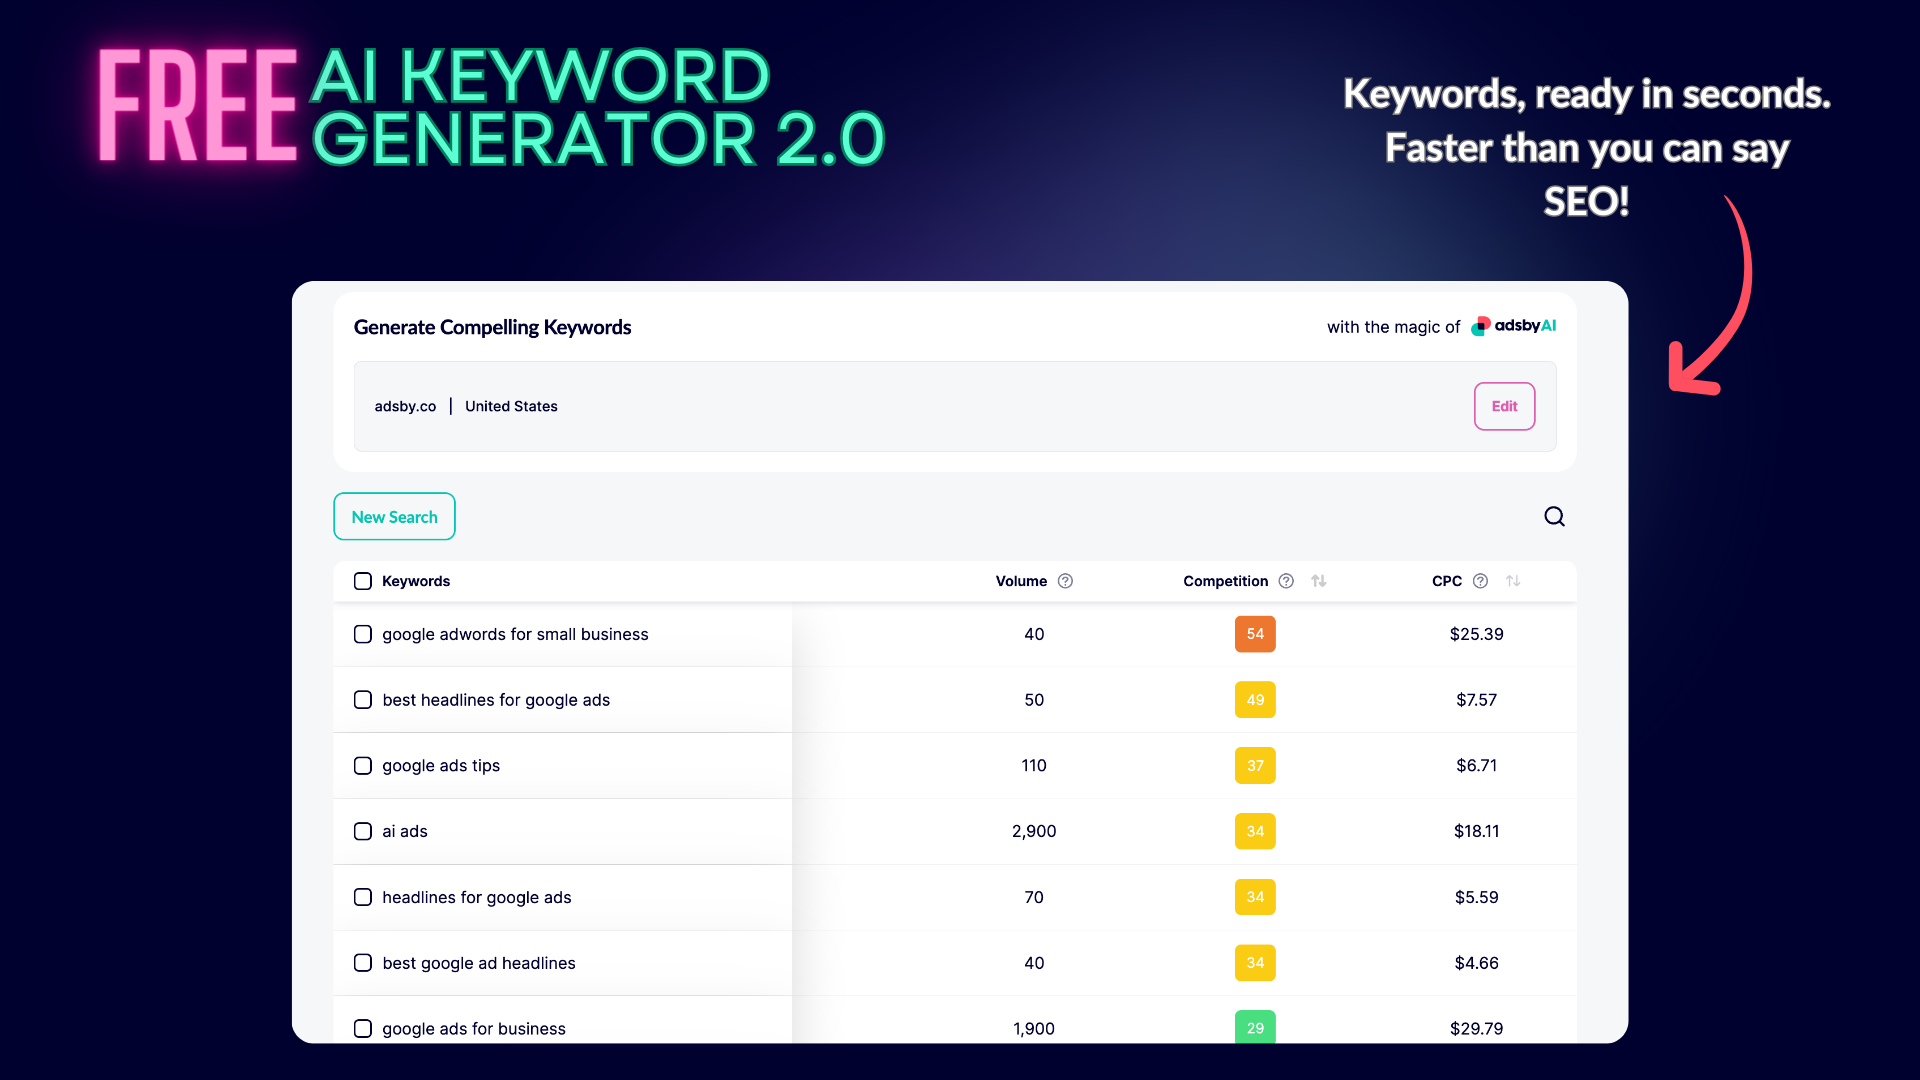
Task: Click the adsby.co domain text
Action: (x=405, y=406)
